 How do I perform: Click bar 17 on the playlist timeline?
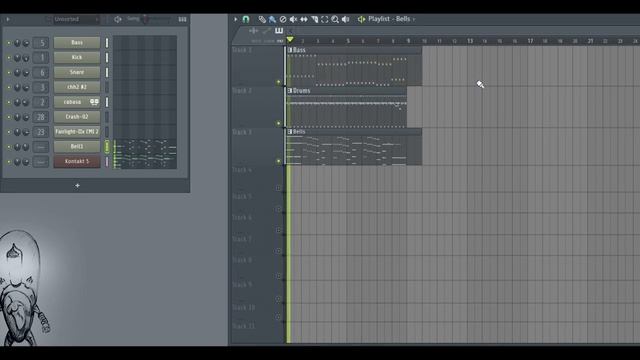(530, 41)
